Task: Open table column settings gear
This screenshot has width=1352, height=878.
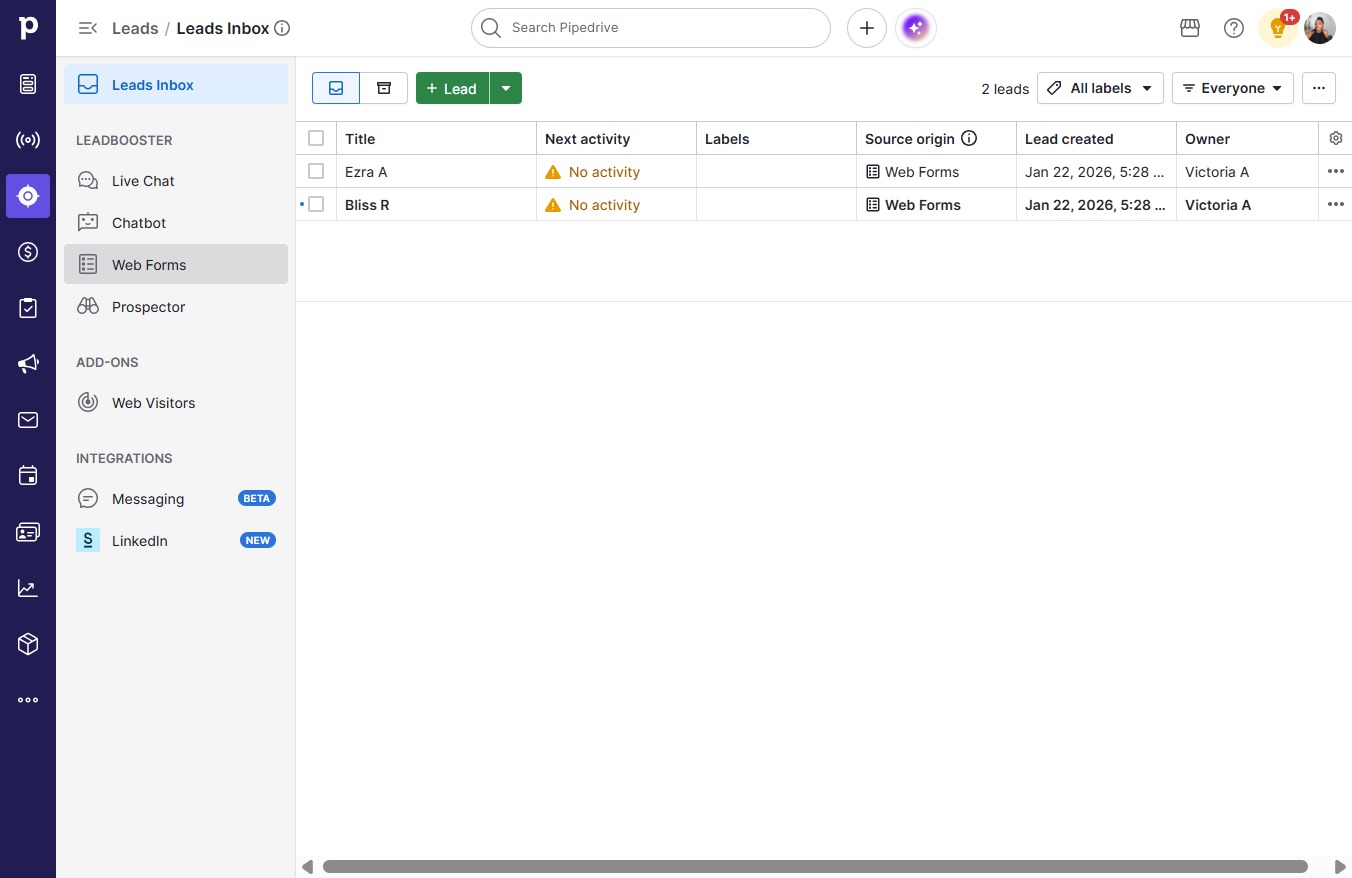Action: [x=1336, y=139]
